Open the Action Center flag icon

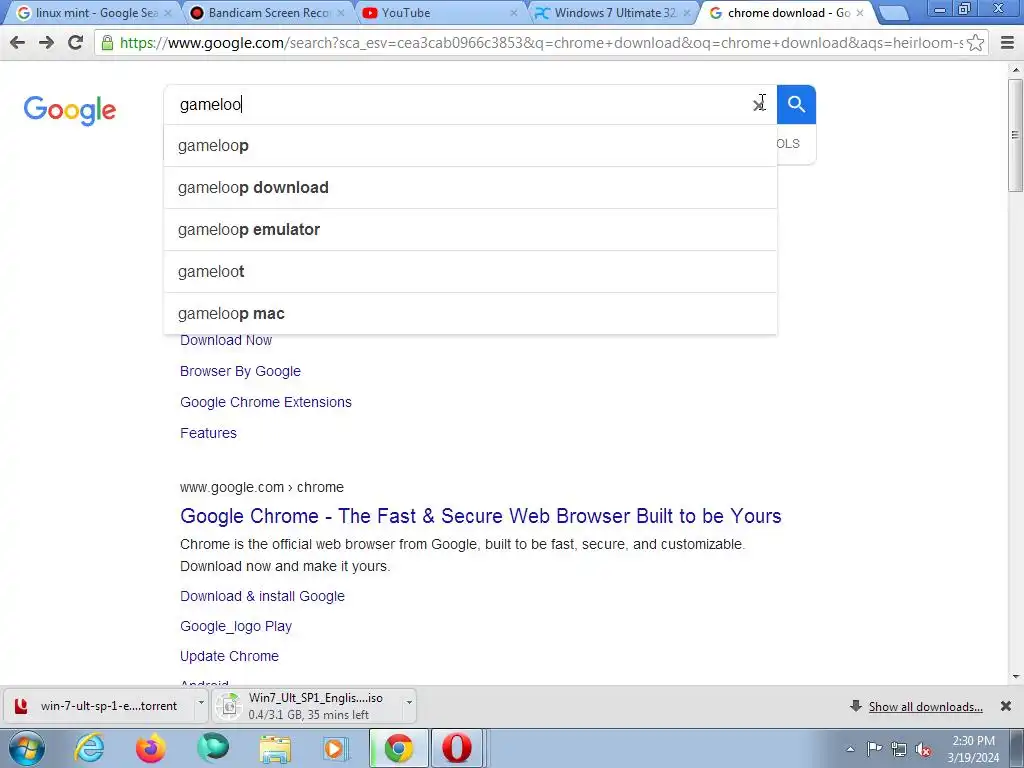(x=874, y=749)
